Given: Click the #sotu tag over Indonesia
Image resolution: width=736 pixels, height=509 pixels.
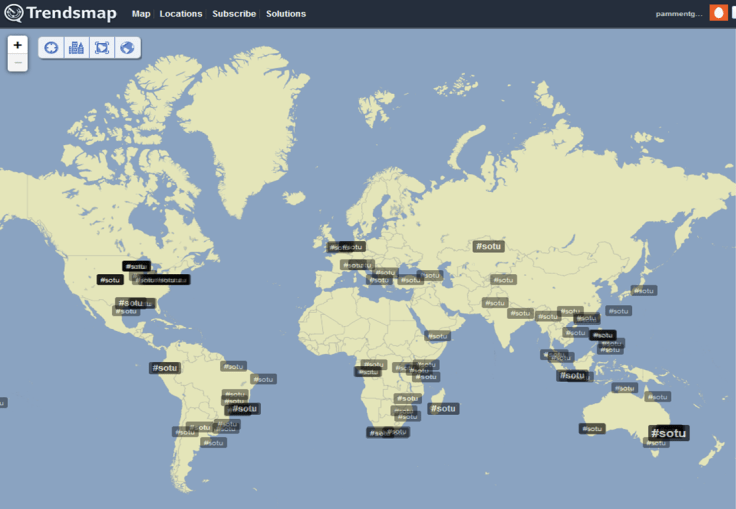Looking at the screenshot, I should coord(573,376).
